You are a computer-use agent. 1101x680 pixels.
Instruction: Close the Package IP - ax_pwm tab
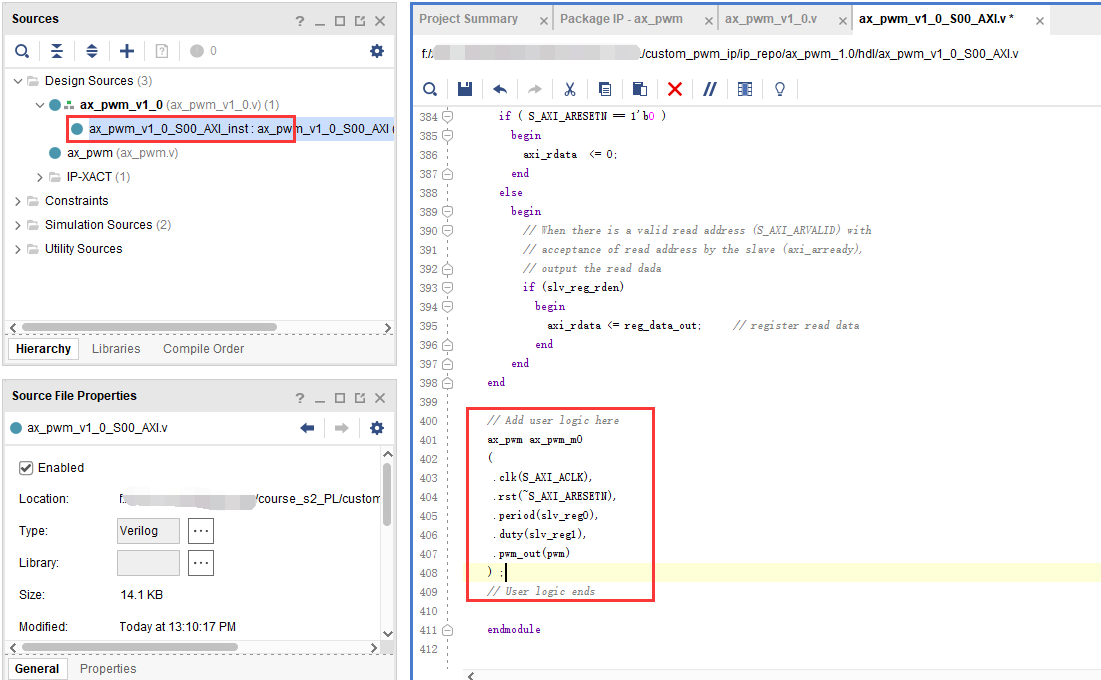point(708,21)
